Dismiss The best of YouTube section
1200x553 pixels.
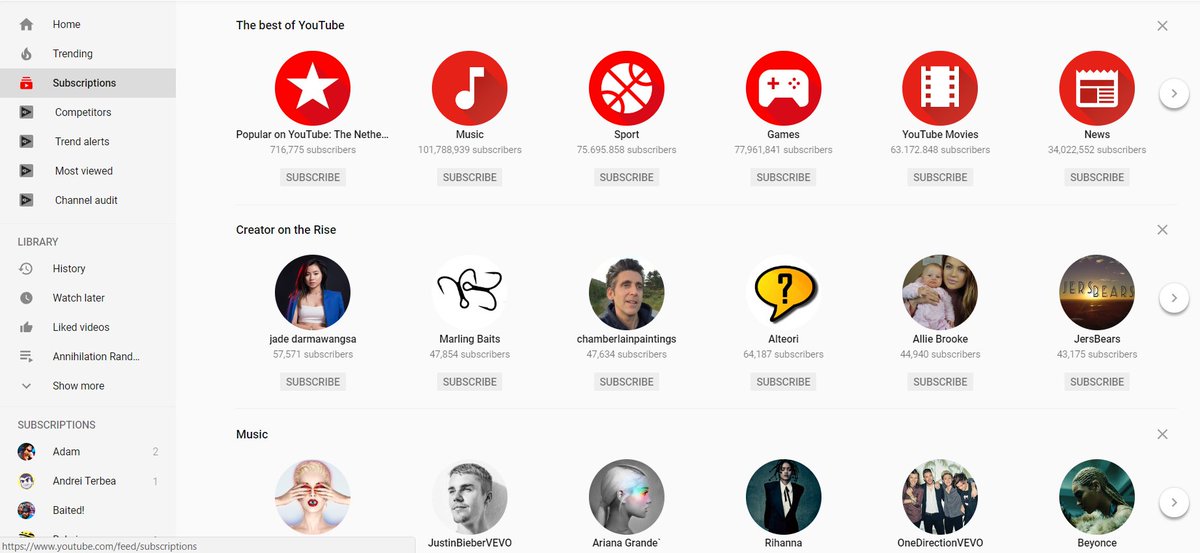point(1162,26)
